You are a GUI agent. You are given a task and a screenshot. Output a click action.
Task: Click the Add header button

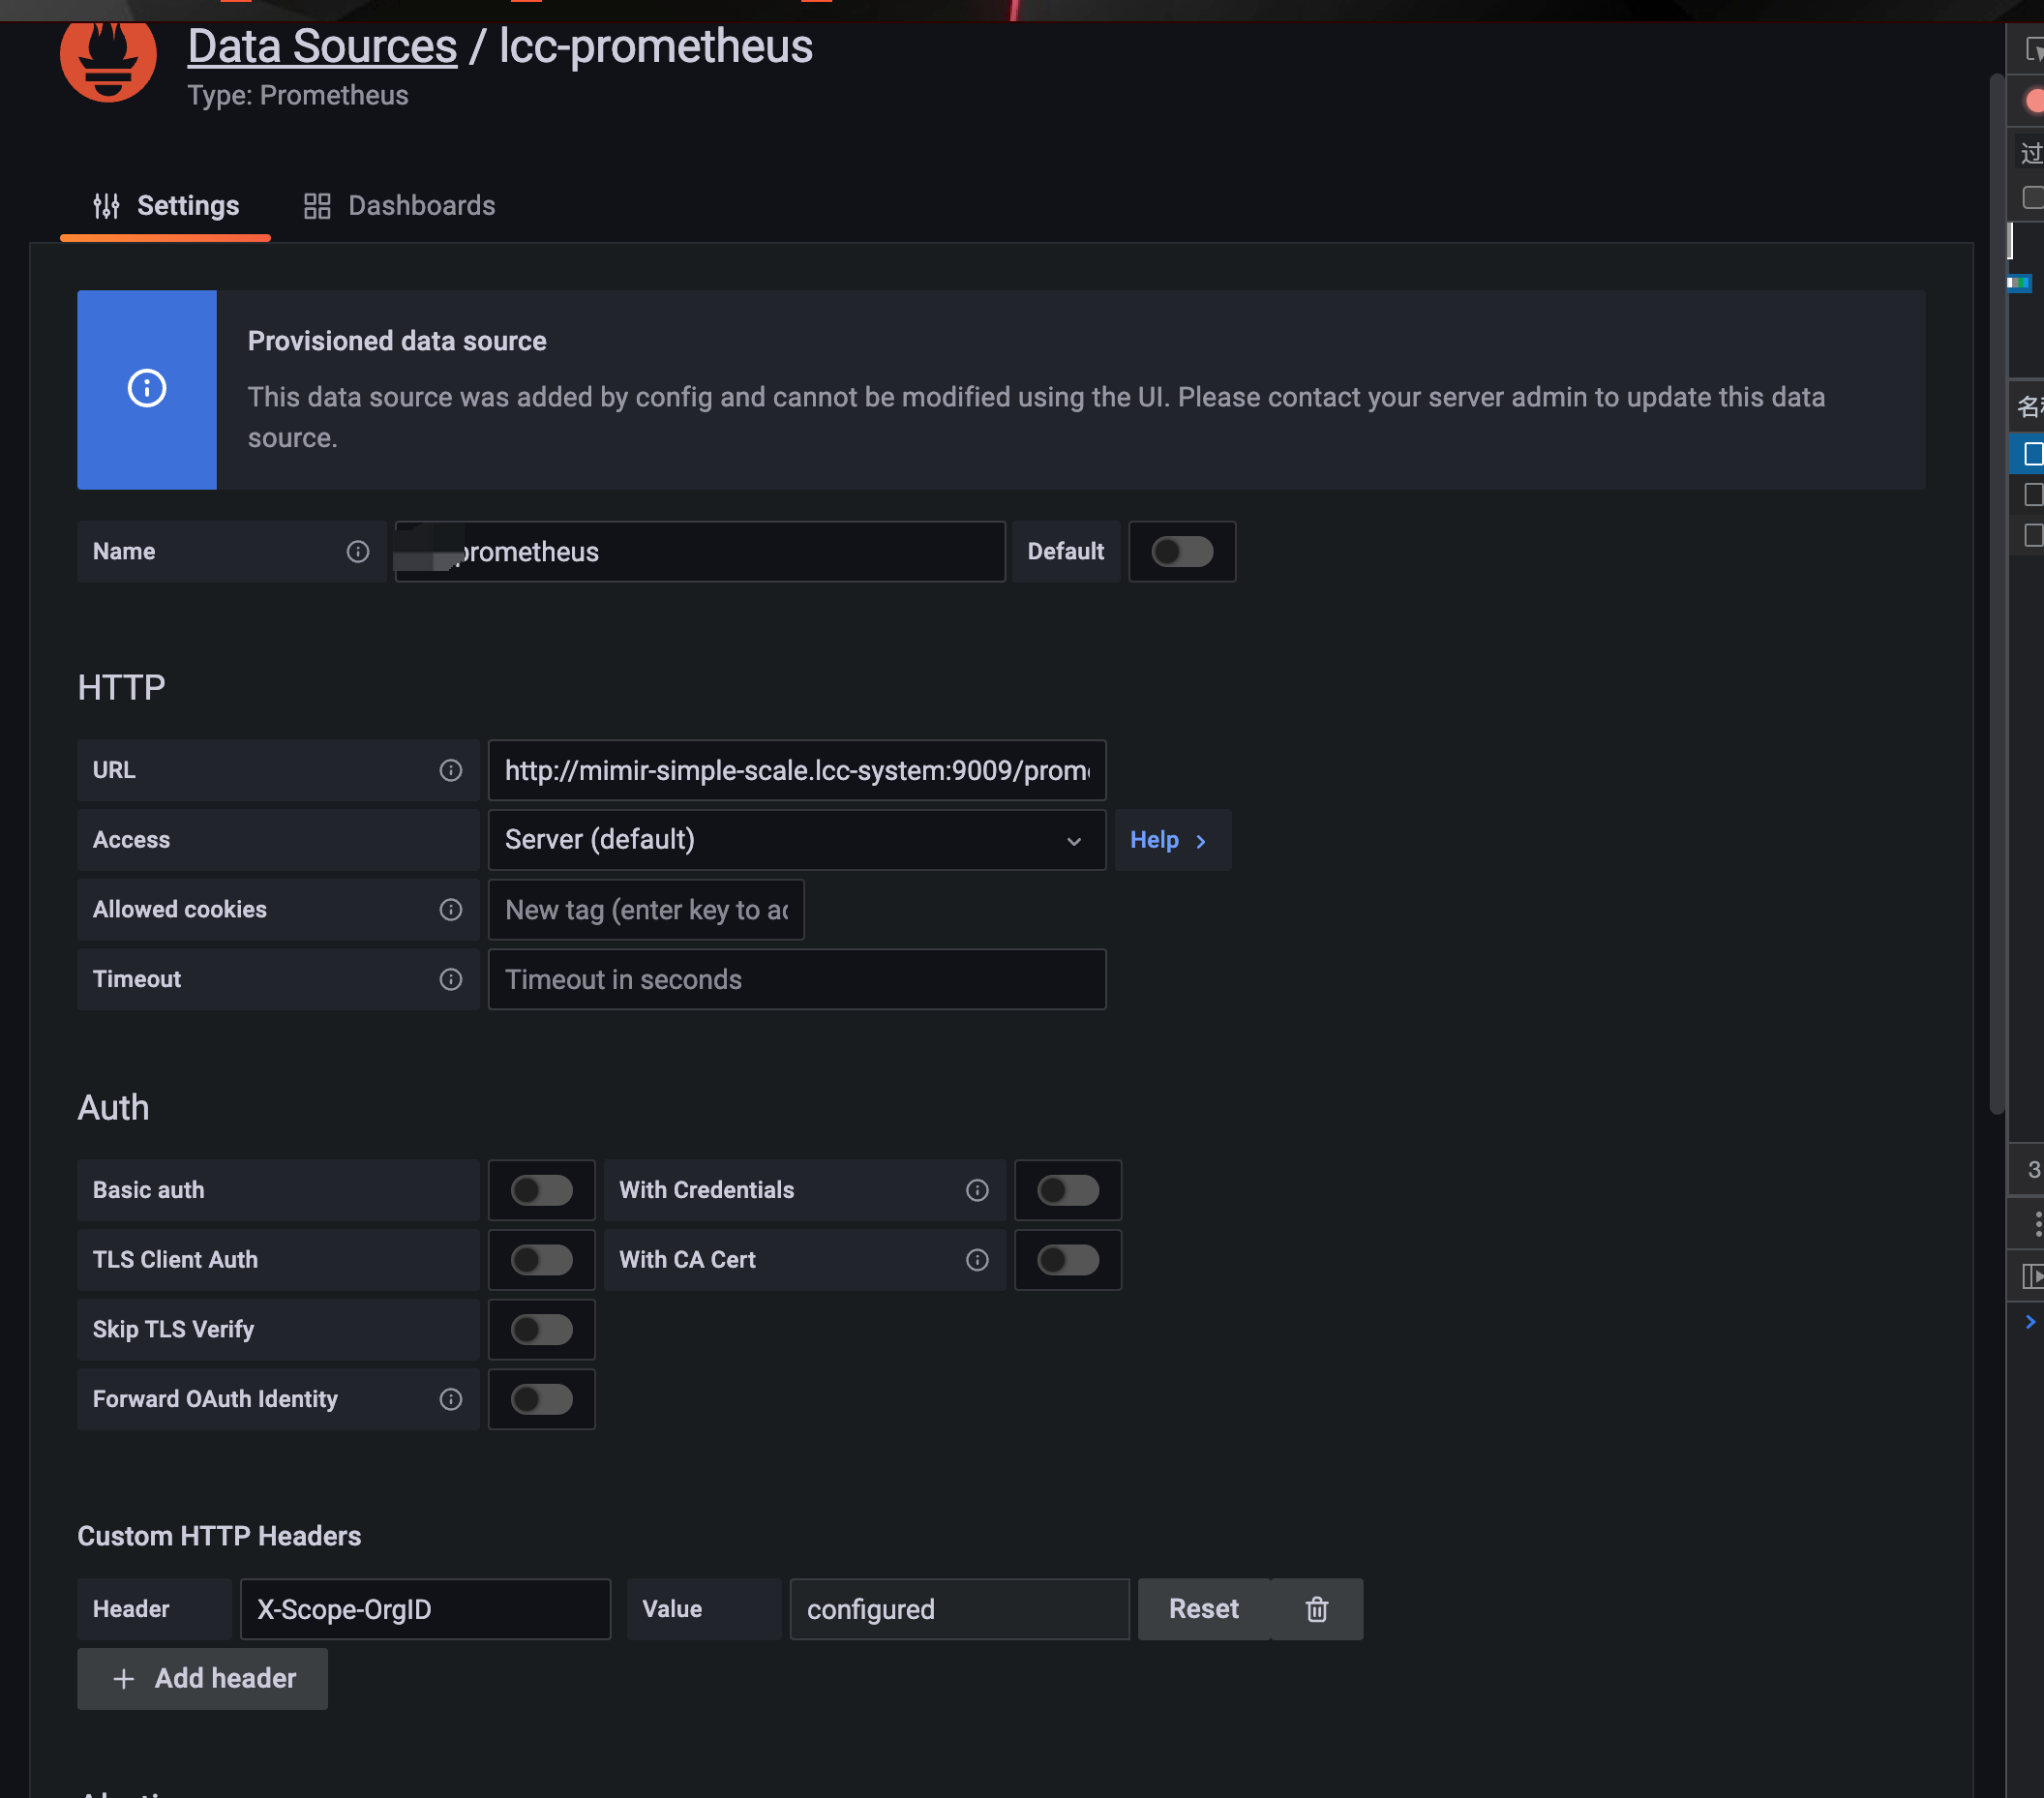(x=202, y=1678)
